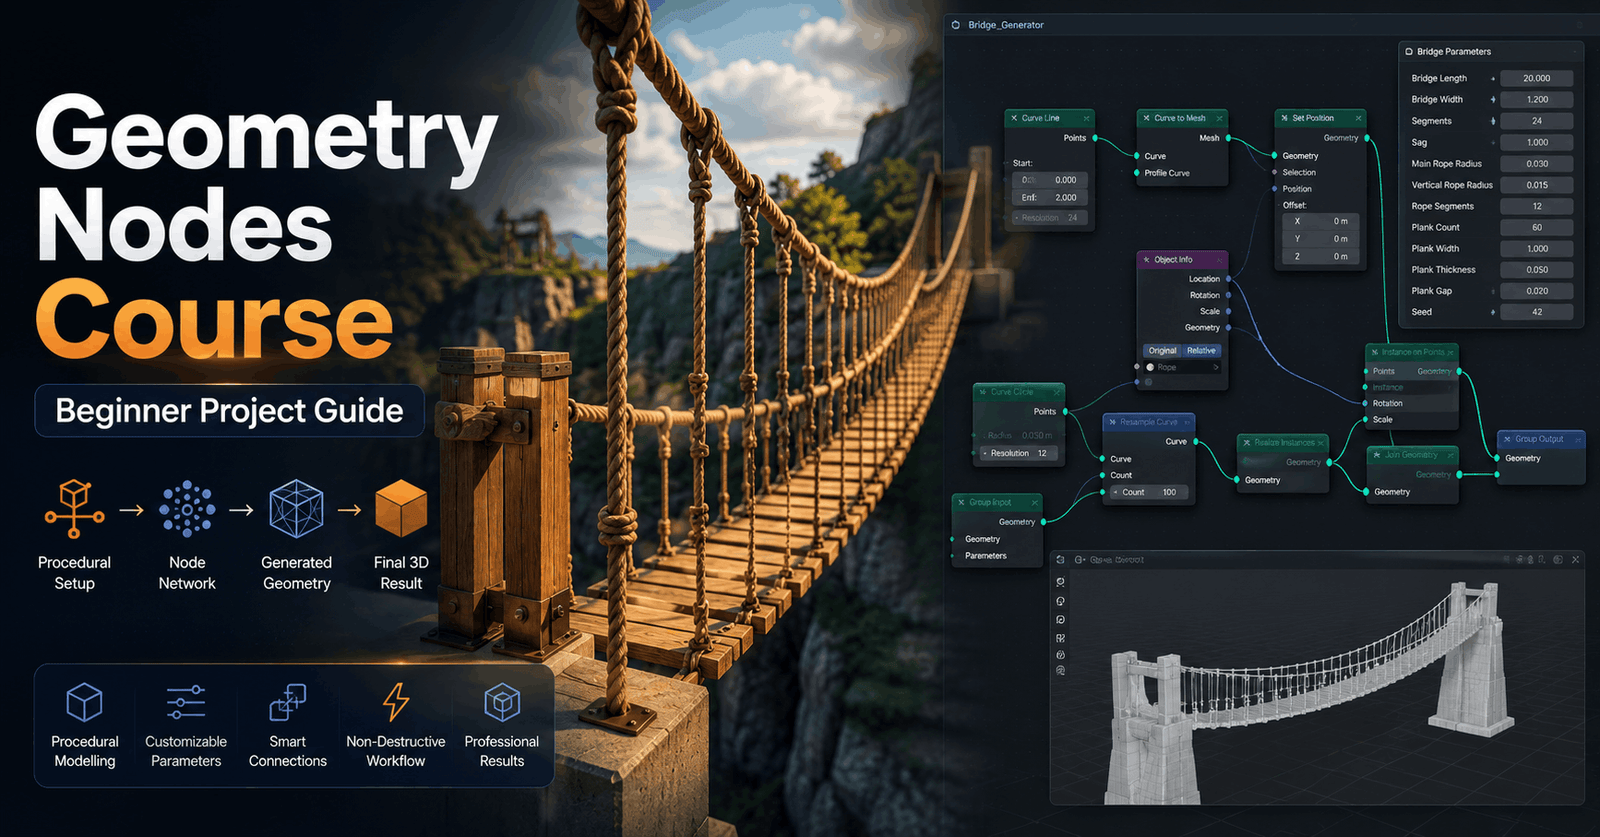
Task: Close the Set Position node
Action: coord(1358,118)
